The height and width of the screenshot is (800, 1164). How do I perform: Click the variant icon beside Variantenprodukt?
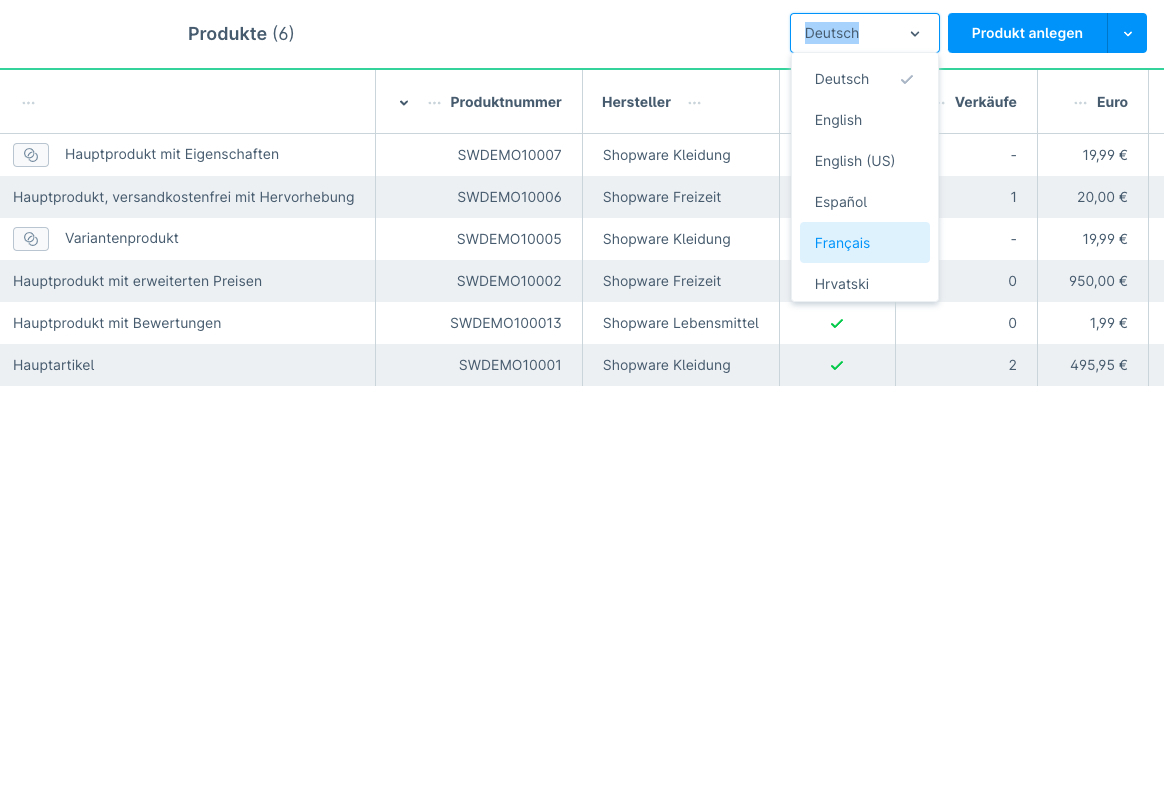(x=31, y=239)
